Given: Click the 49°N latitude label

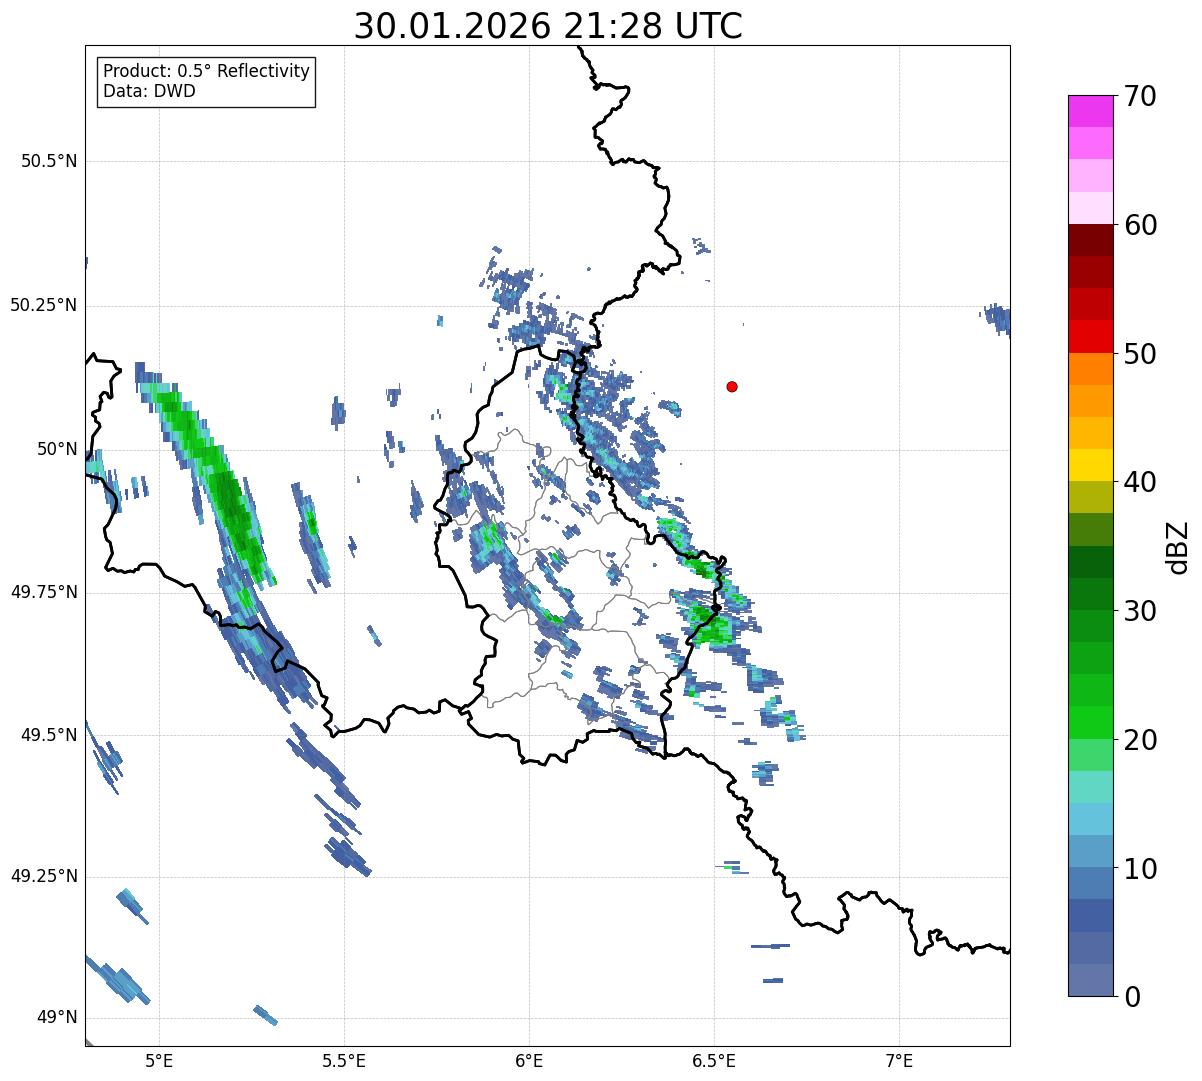Looking at the screenshot, I should 57,1018.
